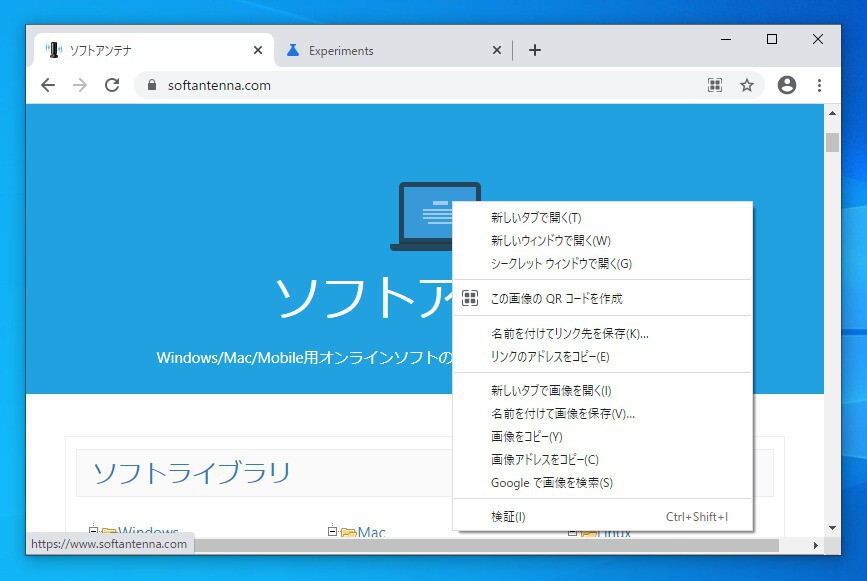The image size is (867, 581).
Task: Open Chrome three-dot menu
Action: coord(820,86)
